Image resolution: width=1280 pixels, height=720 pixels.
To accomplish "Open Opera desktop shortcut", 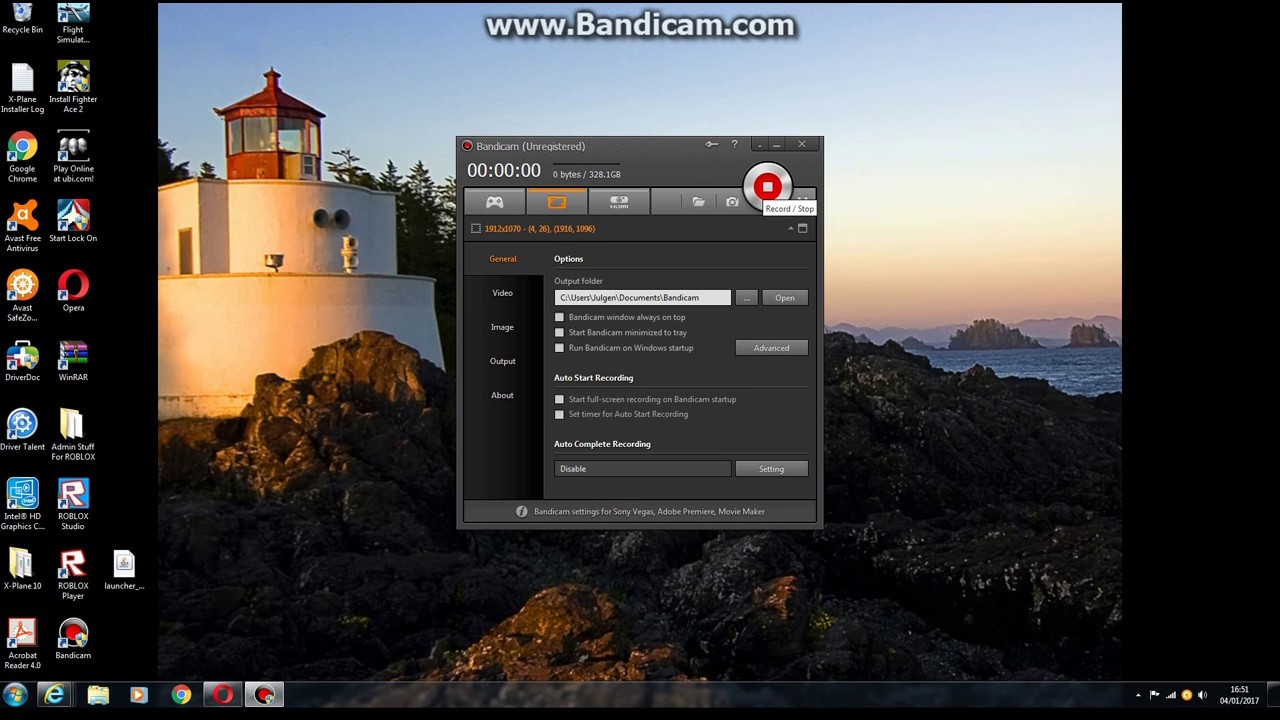I will [73, 292].
